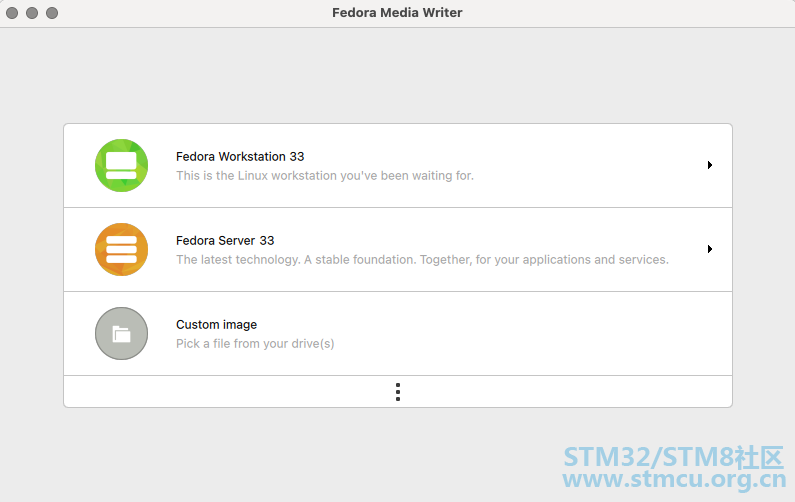Click the www.stmcu.org.cn watermark link
This screenshot has height=502, width=795.
[674, 479]
